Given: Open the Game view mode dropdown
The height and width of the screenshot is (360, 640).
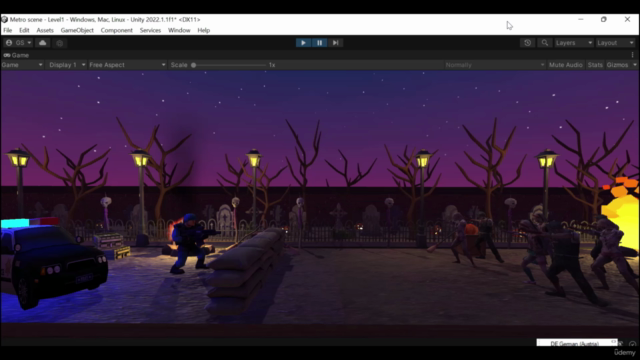Looking at the screenshot, I should (22, 65).
